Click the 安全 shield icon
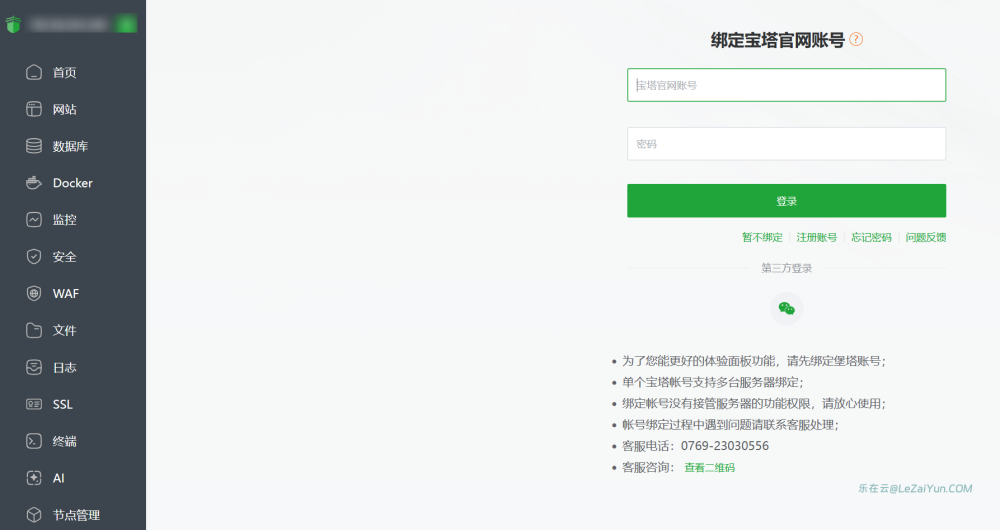This screenshot has width=1000, height=530. pyautogui.click(x=34, y=256)
